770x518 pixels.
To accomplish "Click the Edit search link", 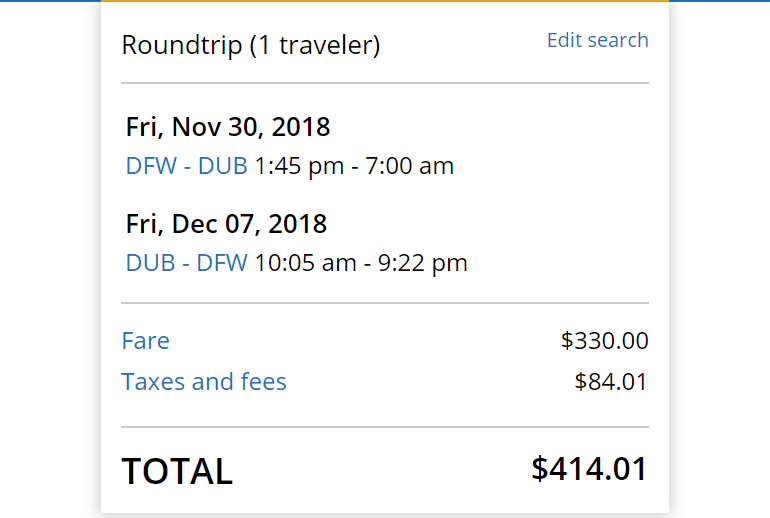I will [x=597, y=40].
